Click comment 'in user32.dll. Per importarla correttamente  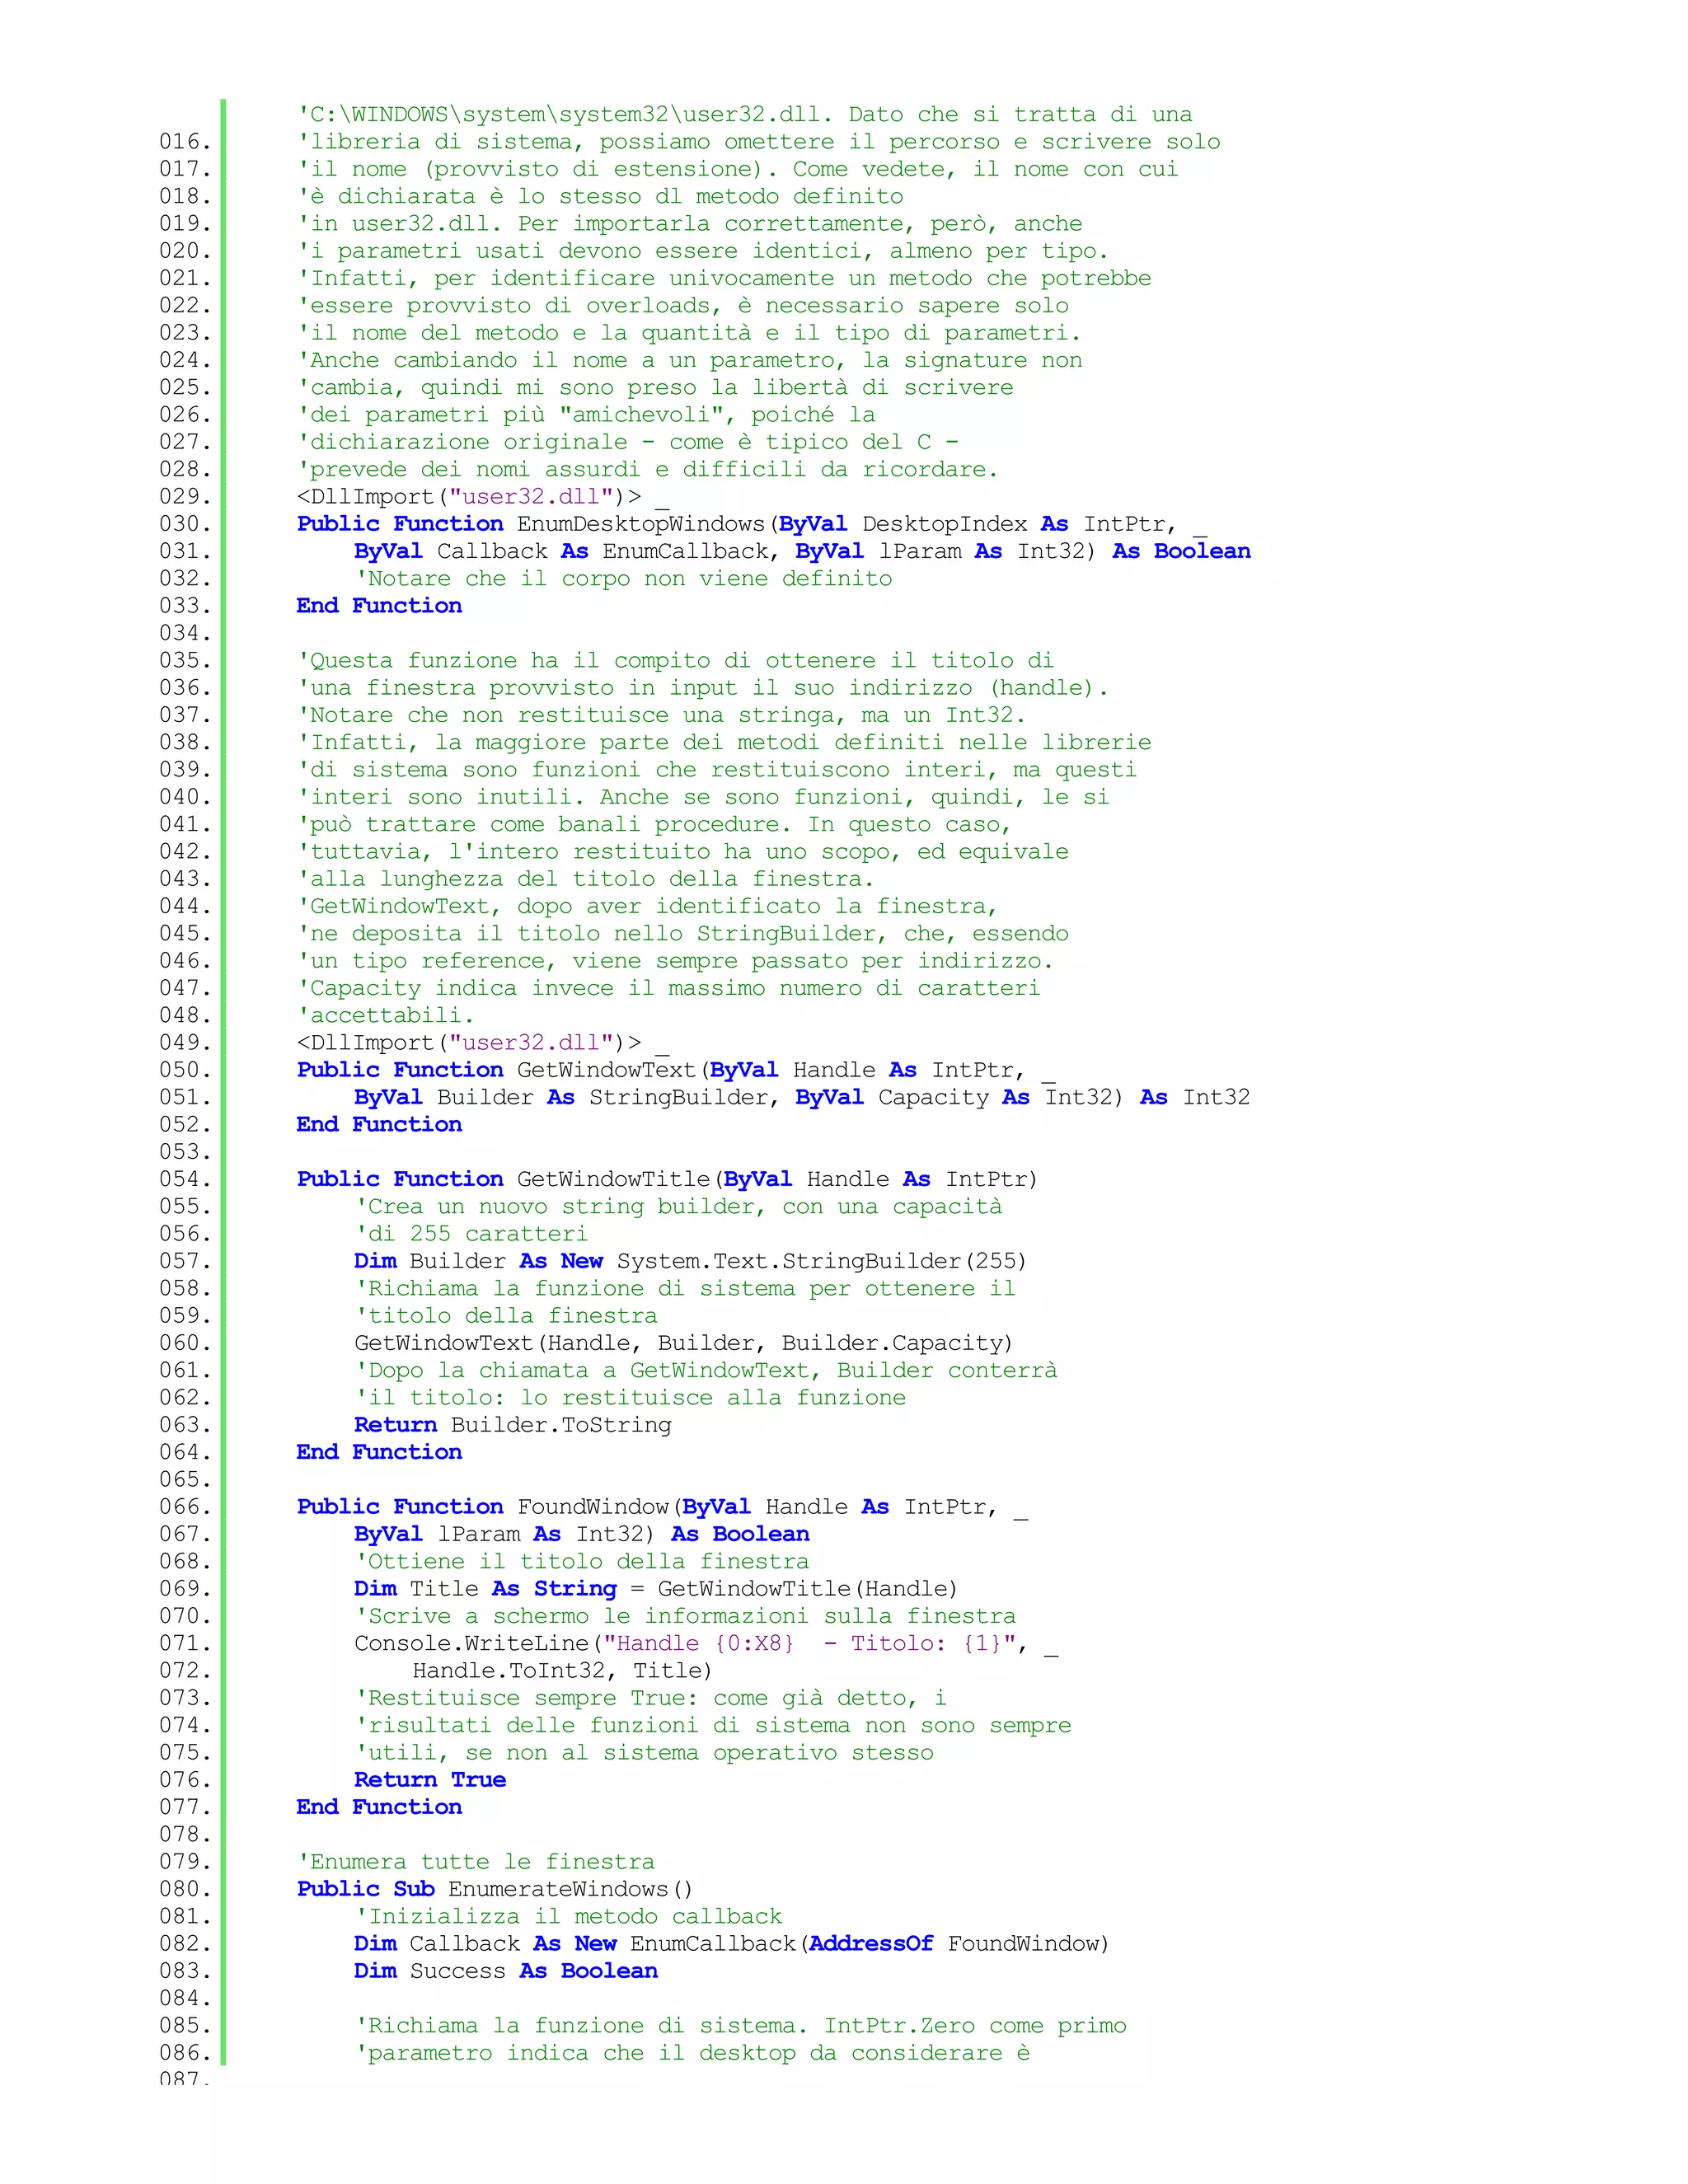690,224
